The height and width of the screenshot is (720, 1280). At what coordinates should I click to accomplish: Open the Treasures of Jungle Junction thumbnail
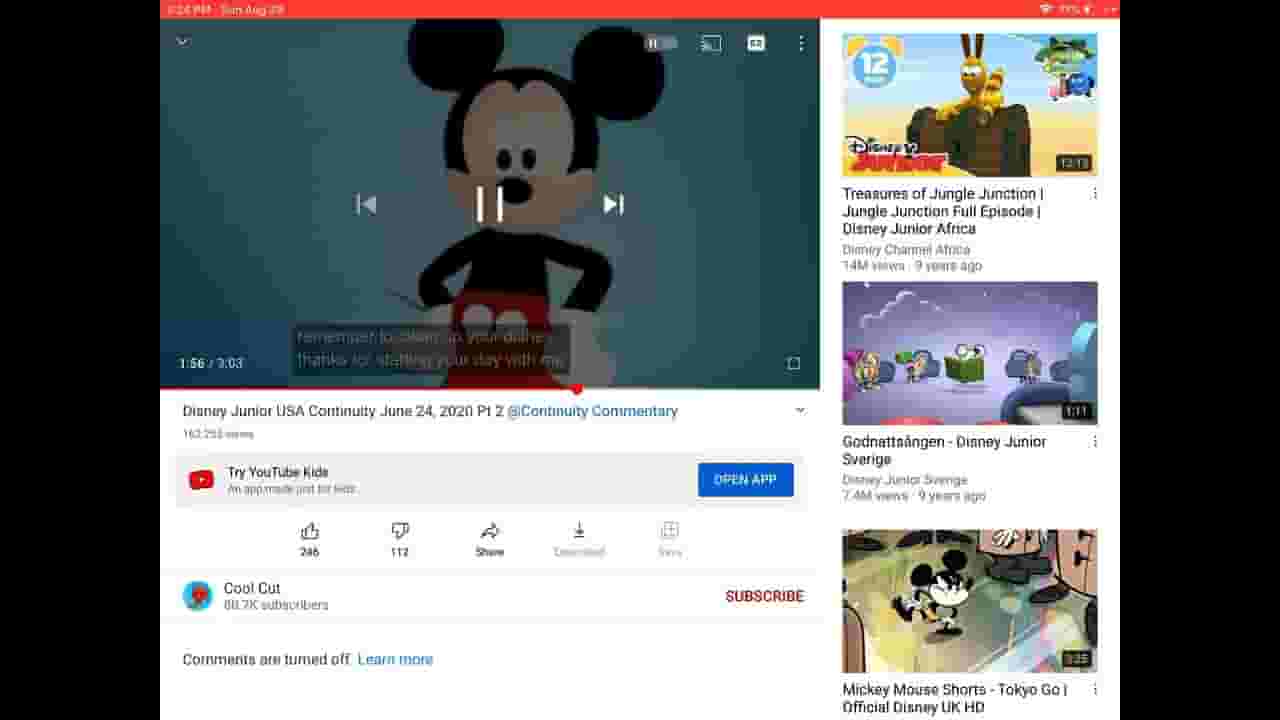pyautogui.click(x=970, y=105)
